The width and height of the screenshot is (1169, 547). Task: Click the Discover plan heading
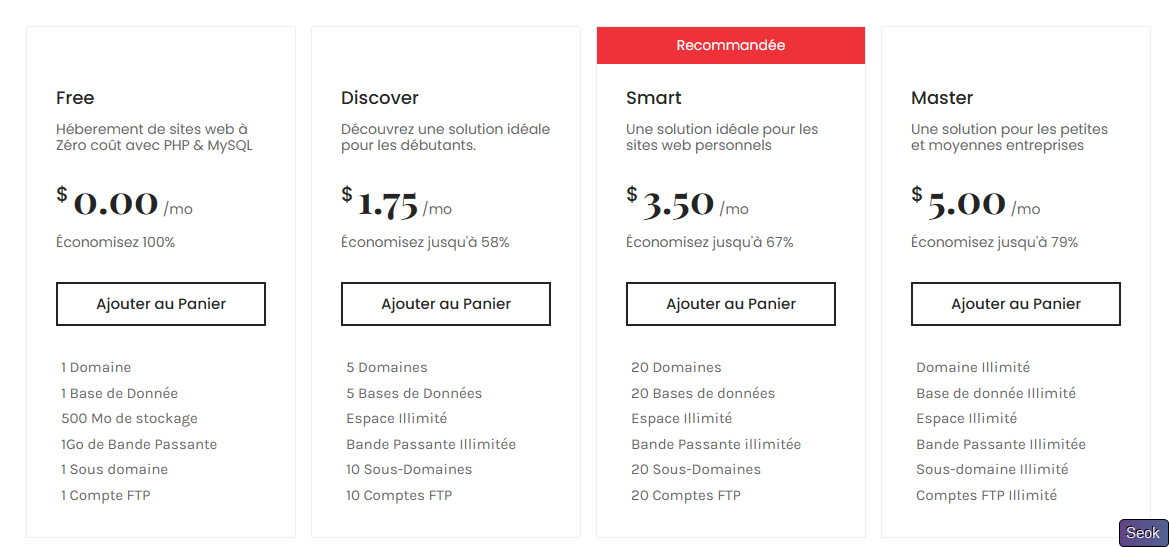(380, 98)
